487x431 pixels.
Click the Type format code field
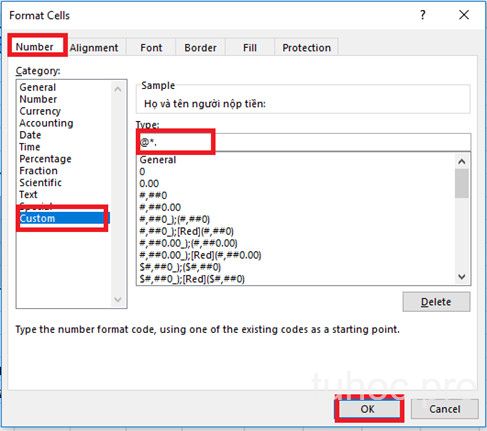pos(303,142)
